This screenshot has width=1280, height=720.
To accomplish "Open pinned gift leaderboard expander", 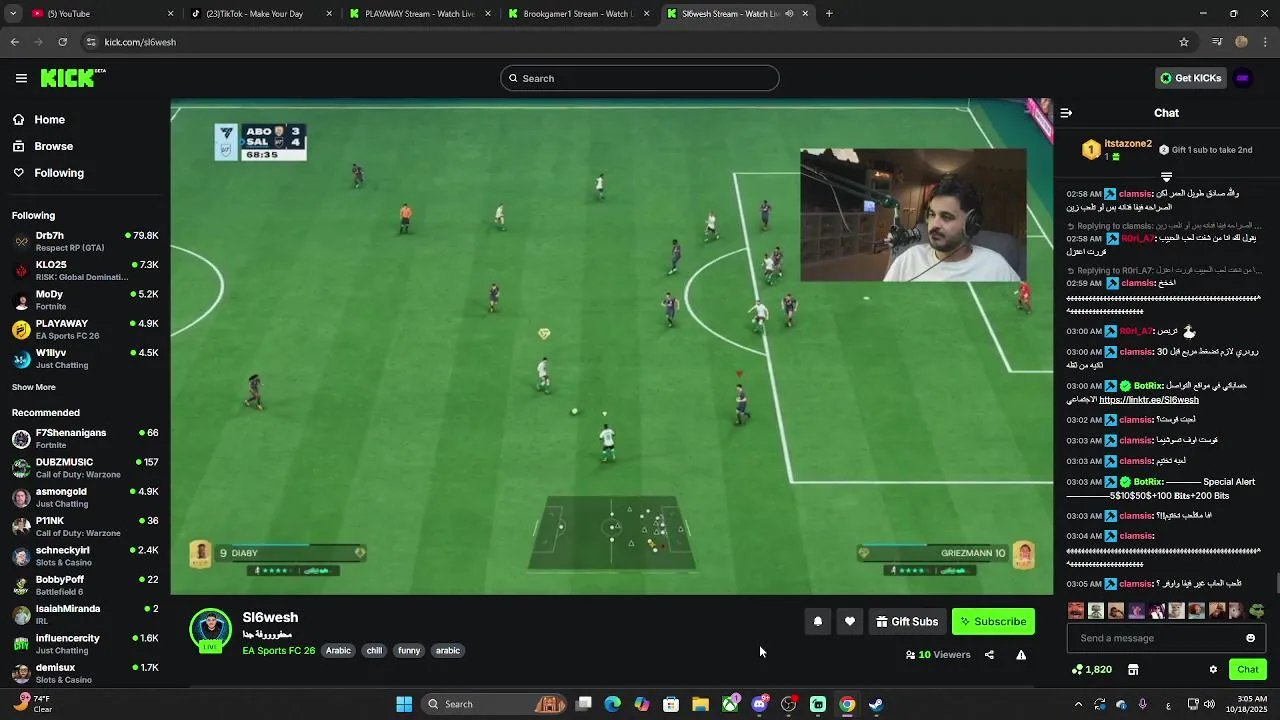I will [x=1166, y=177].
